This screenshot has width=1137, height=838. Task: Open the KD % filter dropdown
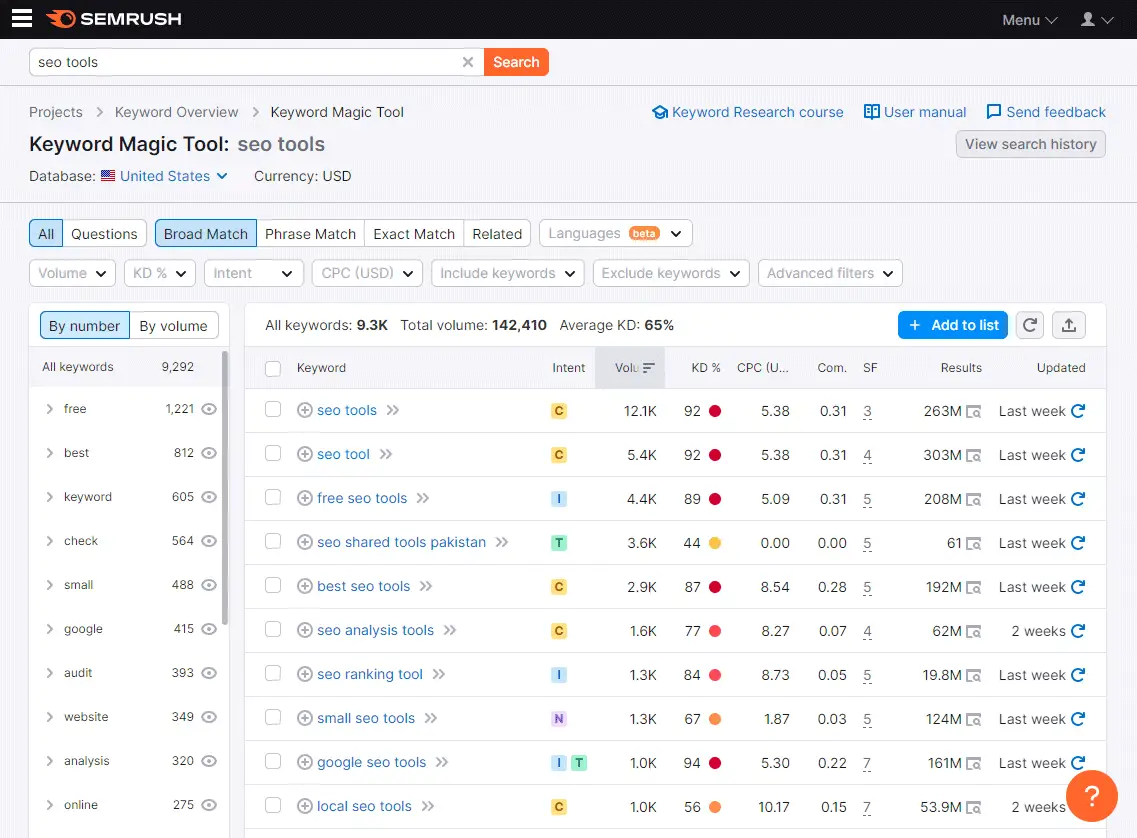160,273
